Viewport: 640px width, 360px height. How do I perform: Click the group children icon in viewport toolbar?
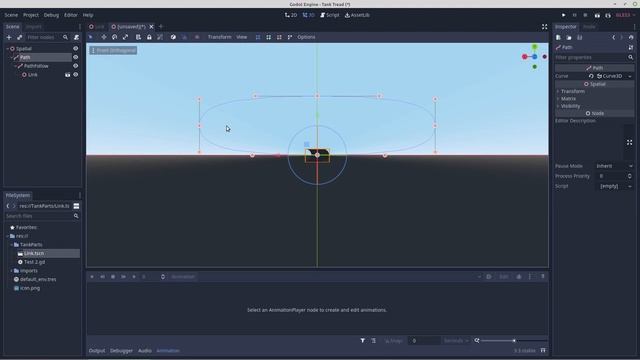click(160, 37)
